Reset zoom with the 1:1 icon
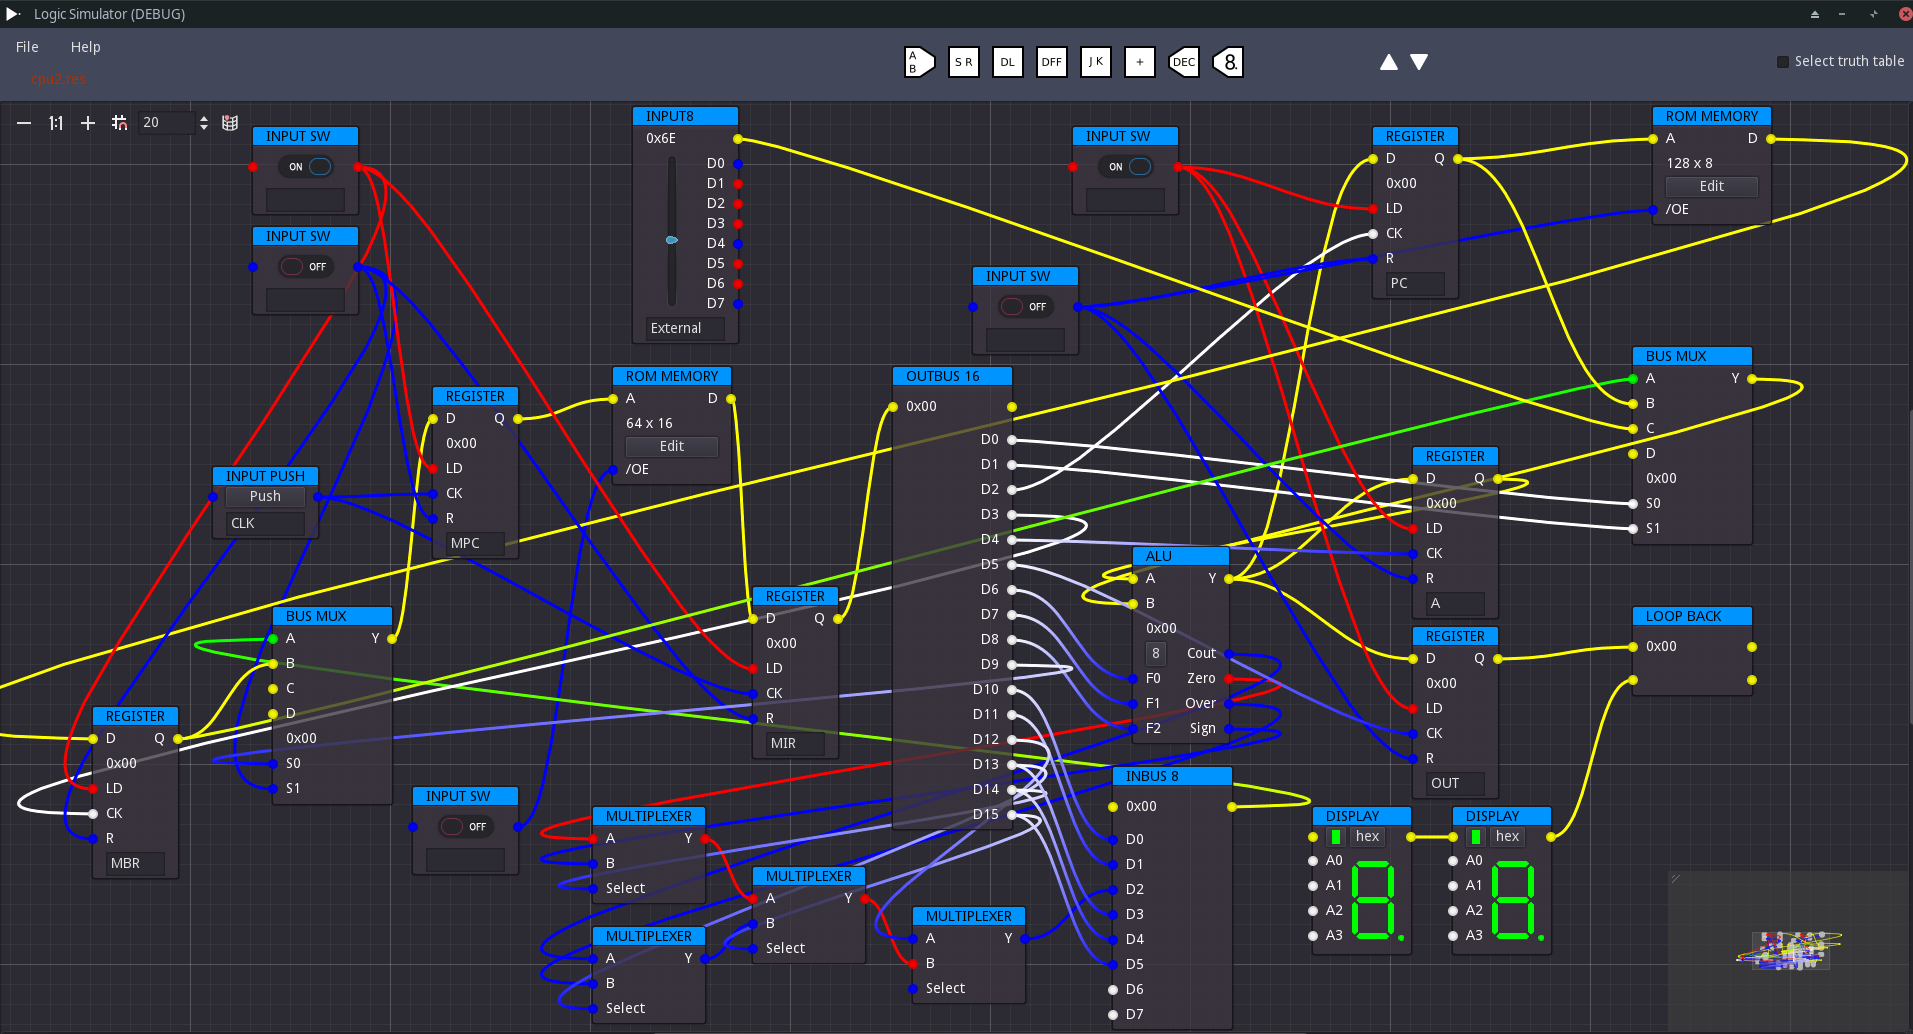Screen dimensions: 1913x1034 [56, 123]
